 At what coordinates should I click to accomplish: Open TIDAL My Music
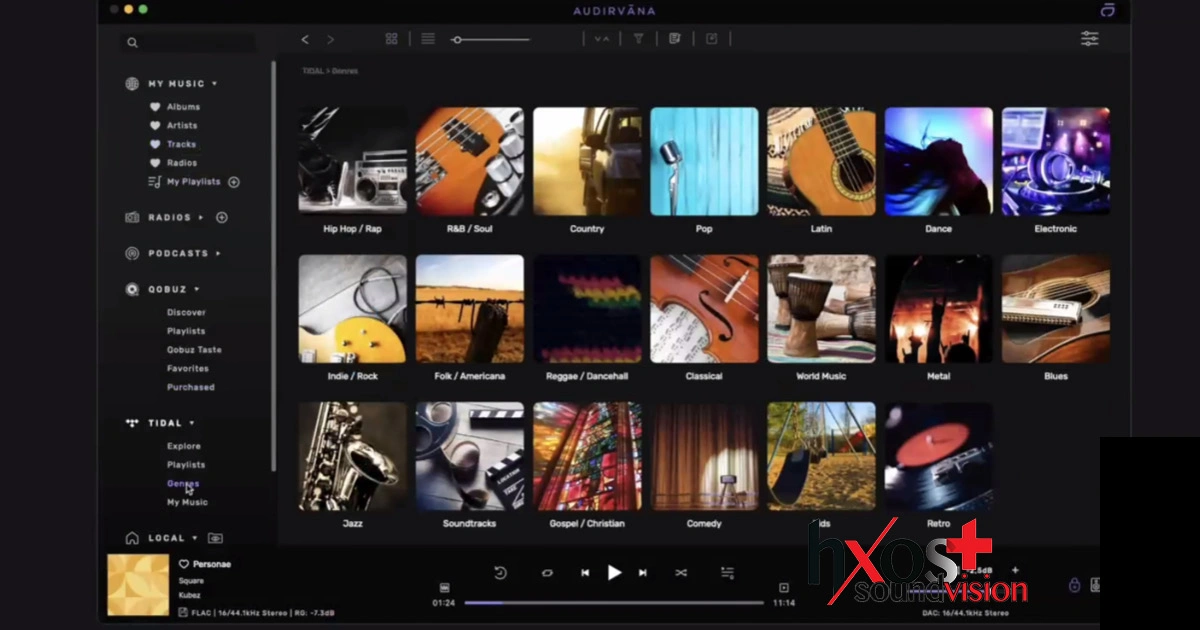[187, 502]
